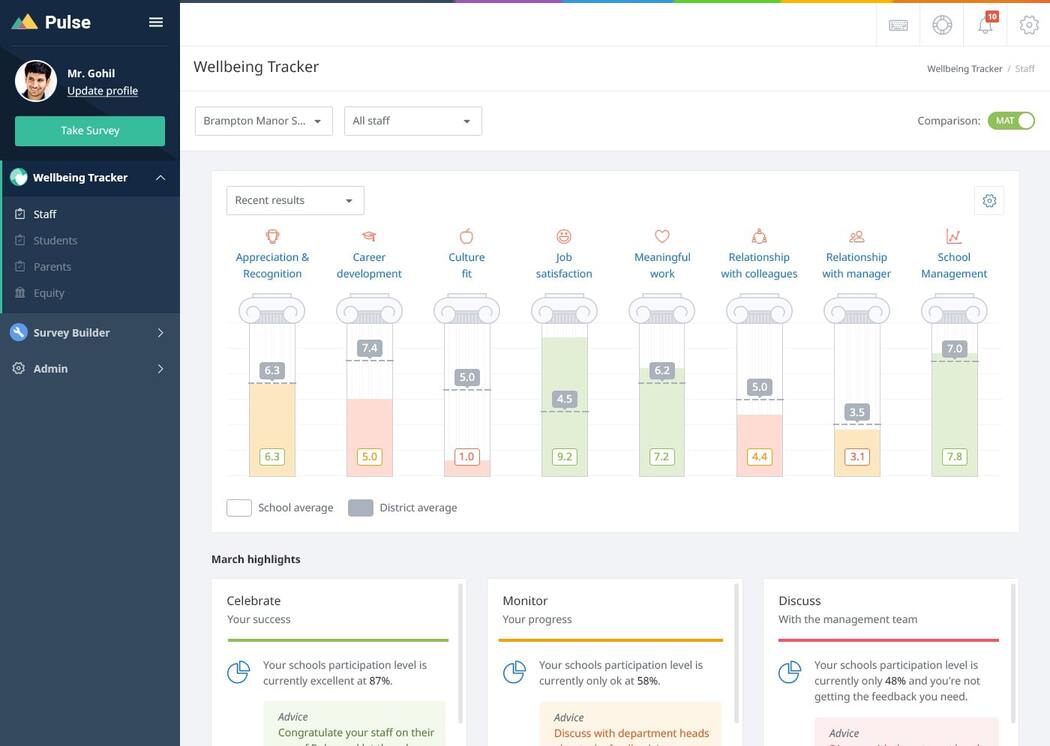Toggle the MAT comparison switch
This screenshot has height=746, width=1050.
[x=1011, y=121]
